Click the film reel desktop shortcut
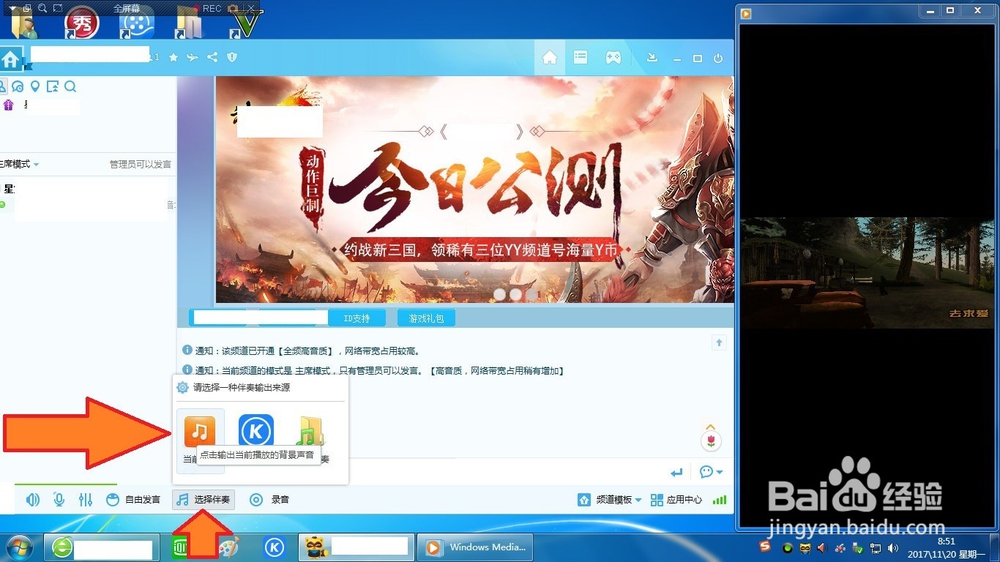 pos(136,24)
